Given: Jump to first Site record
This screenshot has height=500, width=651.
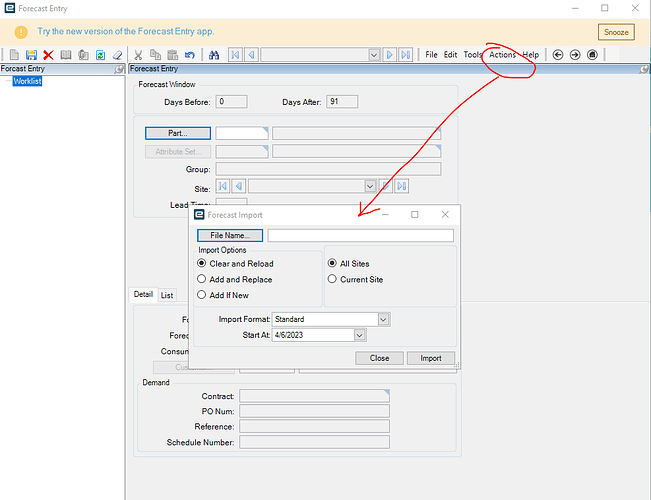Looking at the screenshot, I should pyautogui.click(x=223, y=186).
